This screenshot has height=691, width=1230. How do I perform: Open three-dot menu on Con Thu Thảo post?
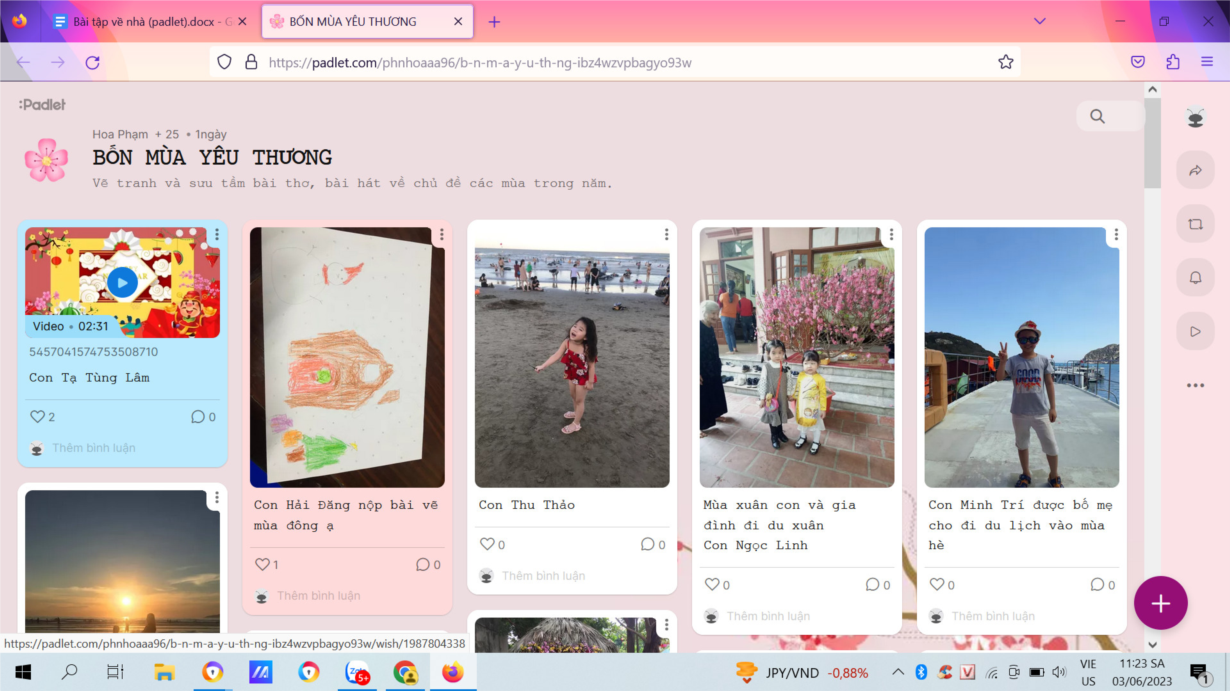click(x=666, y=235)
